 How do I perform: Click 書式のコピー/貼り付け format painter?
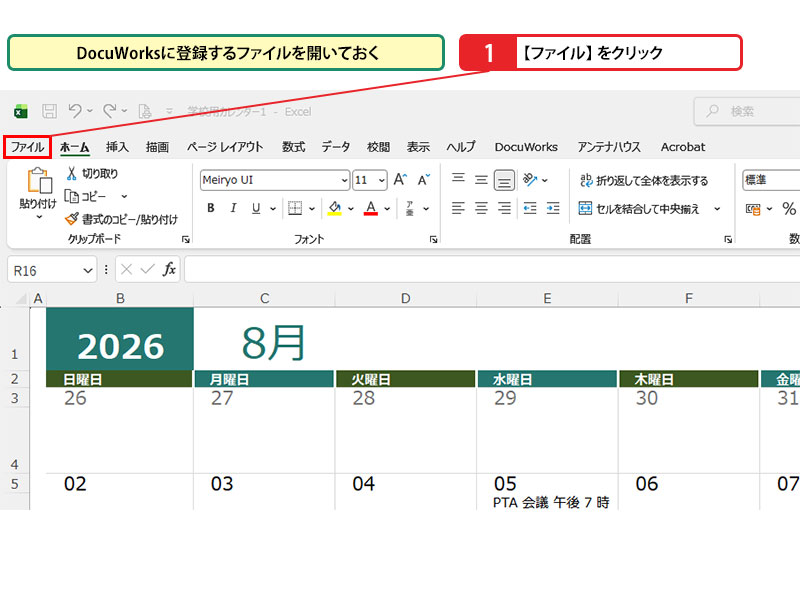(x=121, y=219)
